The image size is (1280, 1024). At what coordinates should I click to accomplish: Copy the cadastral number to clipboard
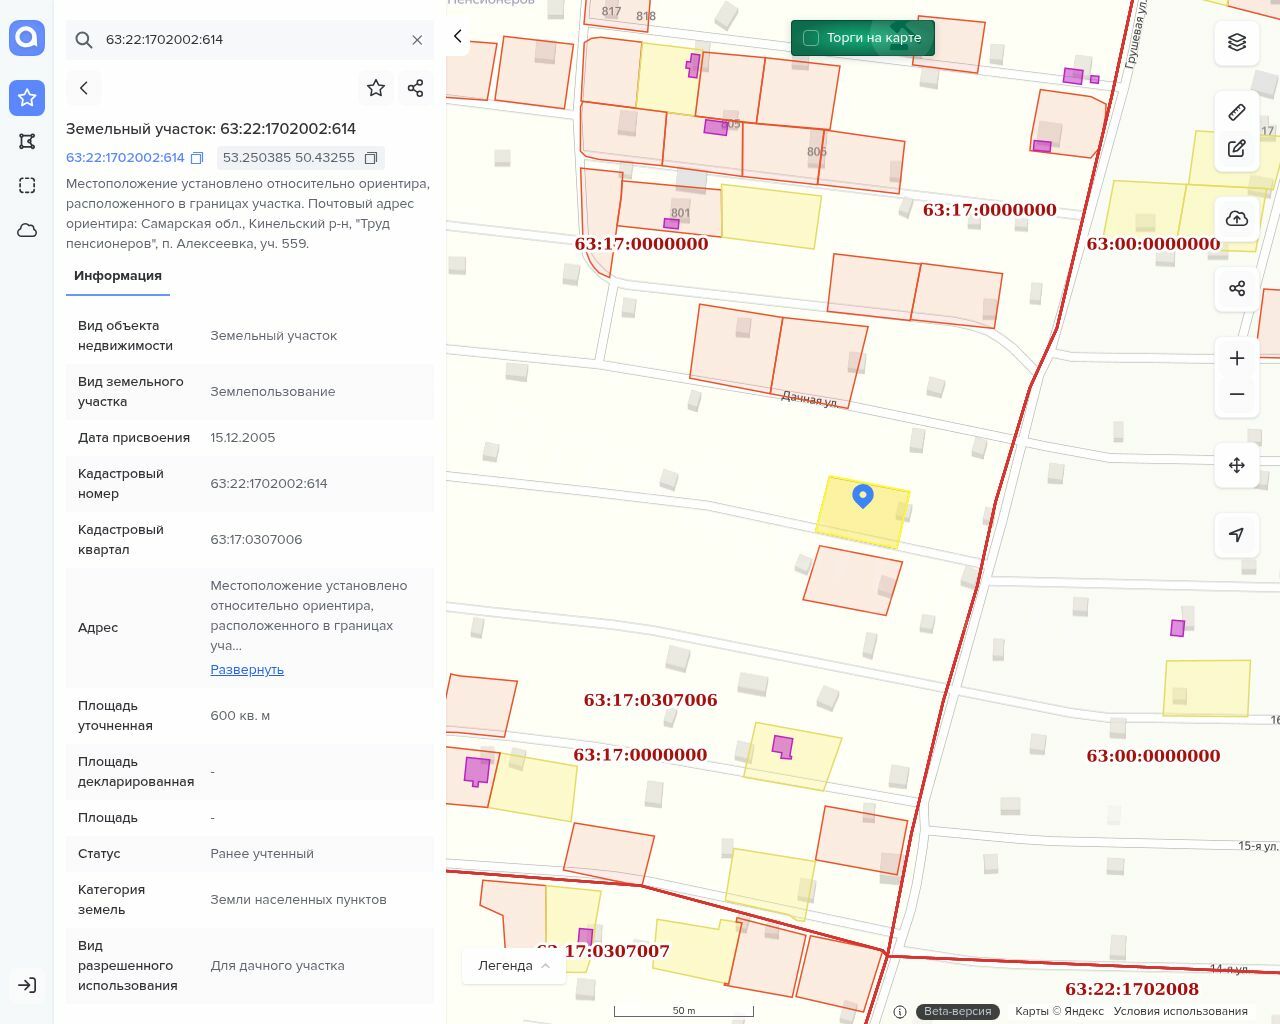(x=197, y=158)
